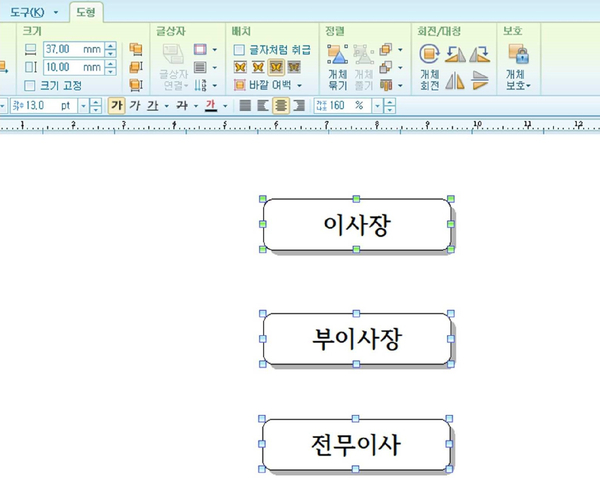Screen dimensions: 600x490
Task: Click the text box vertical alignment icon
Action: pyautogui.click(x=200, y=67)
